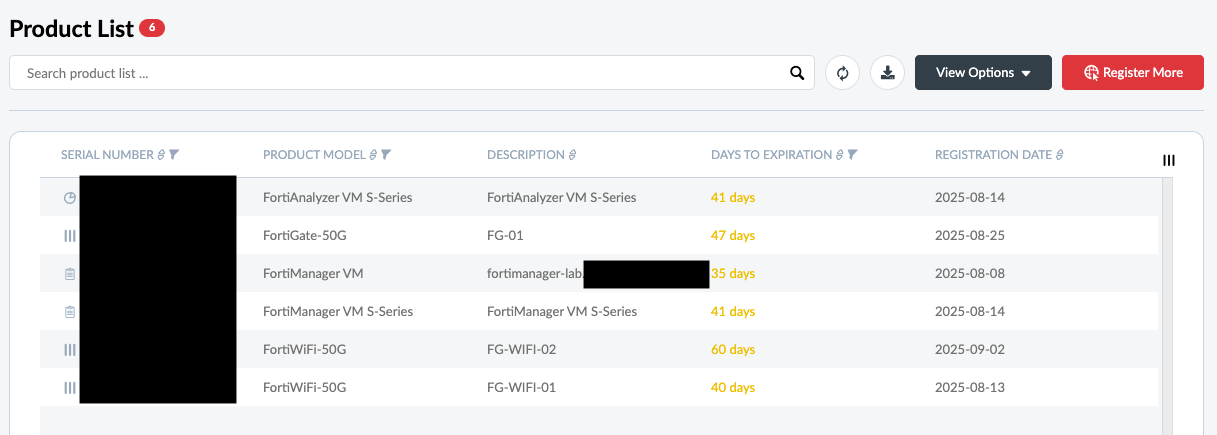Click the FG-01 description cell
This screenshot has height=435, width=1217.
[x=505, y=236]
